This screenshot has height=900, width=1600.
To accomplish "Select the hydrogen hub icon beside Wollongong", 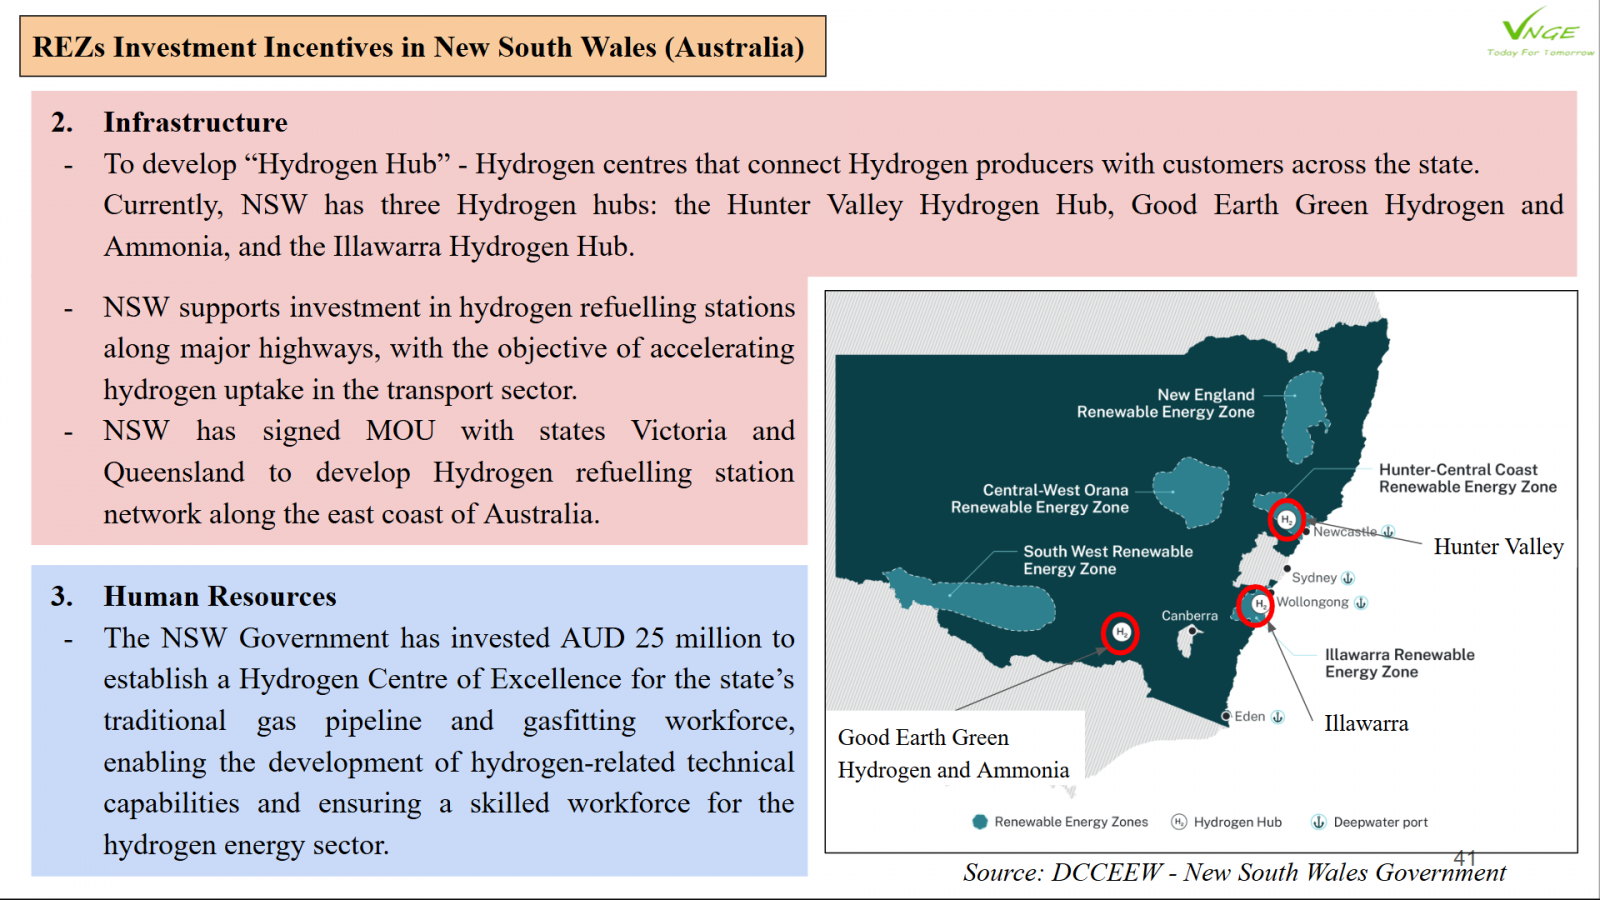I will point(1258,604).
